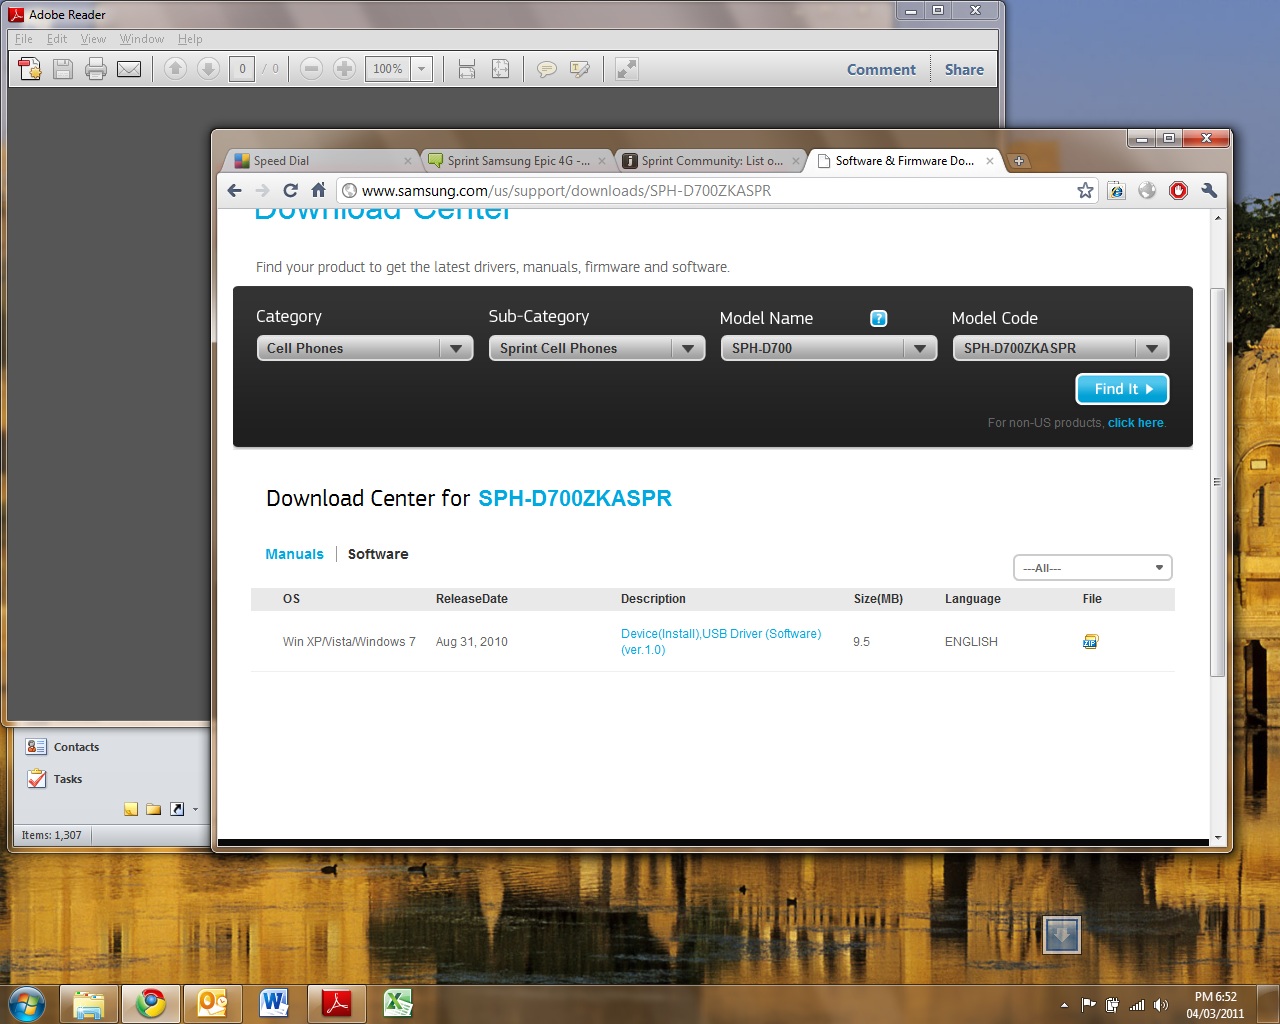Click the fit one full page icon
This screenshot has width=1280, height=1024.
click(500, 69)
